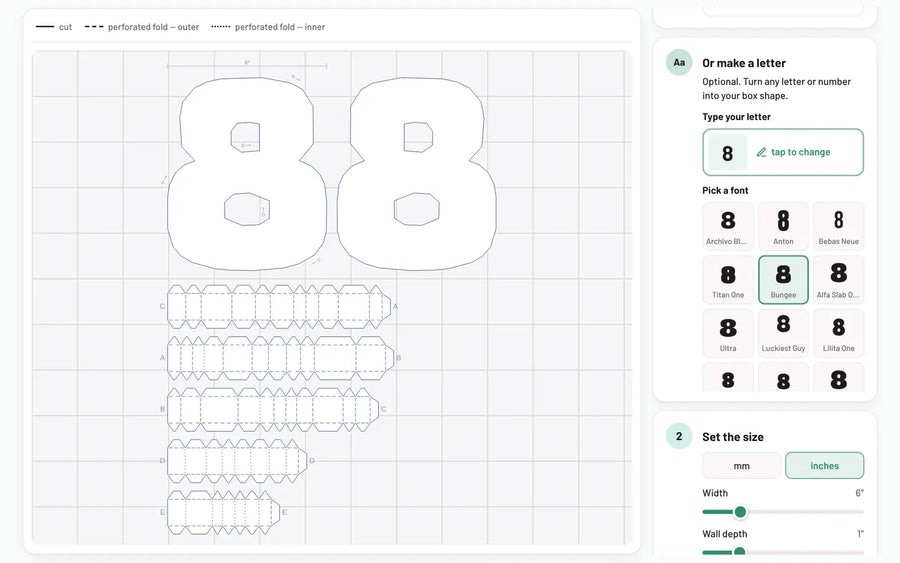This screenshot has height=563, width=900.
Task: Click the Aa badge icon
Action: pos(679,63)
